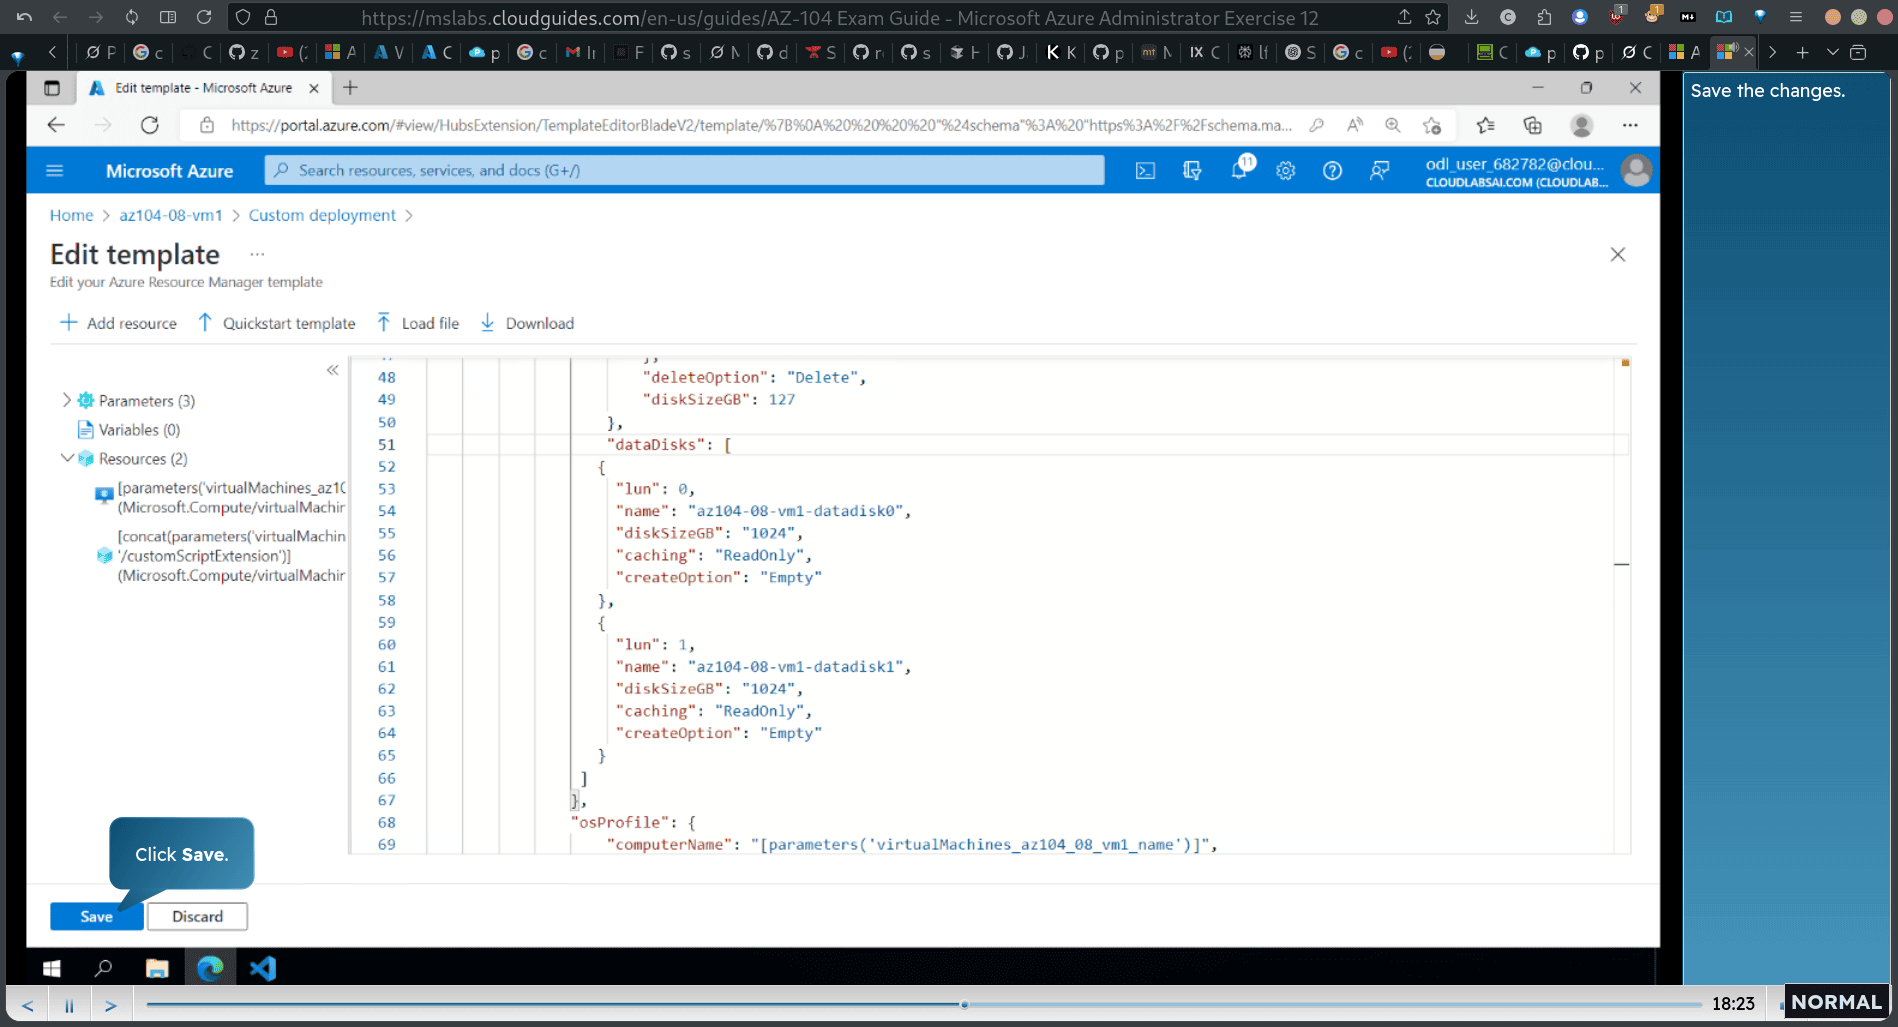Open Azure notifications bell
Screen dimensions: 1898x1027
1240,170
